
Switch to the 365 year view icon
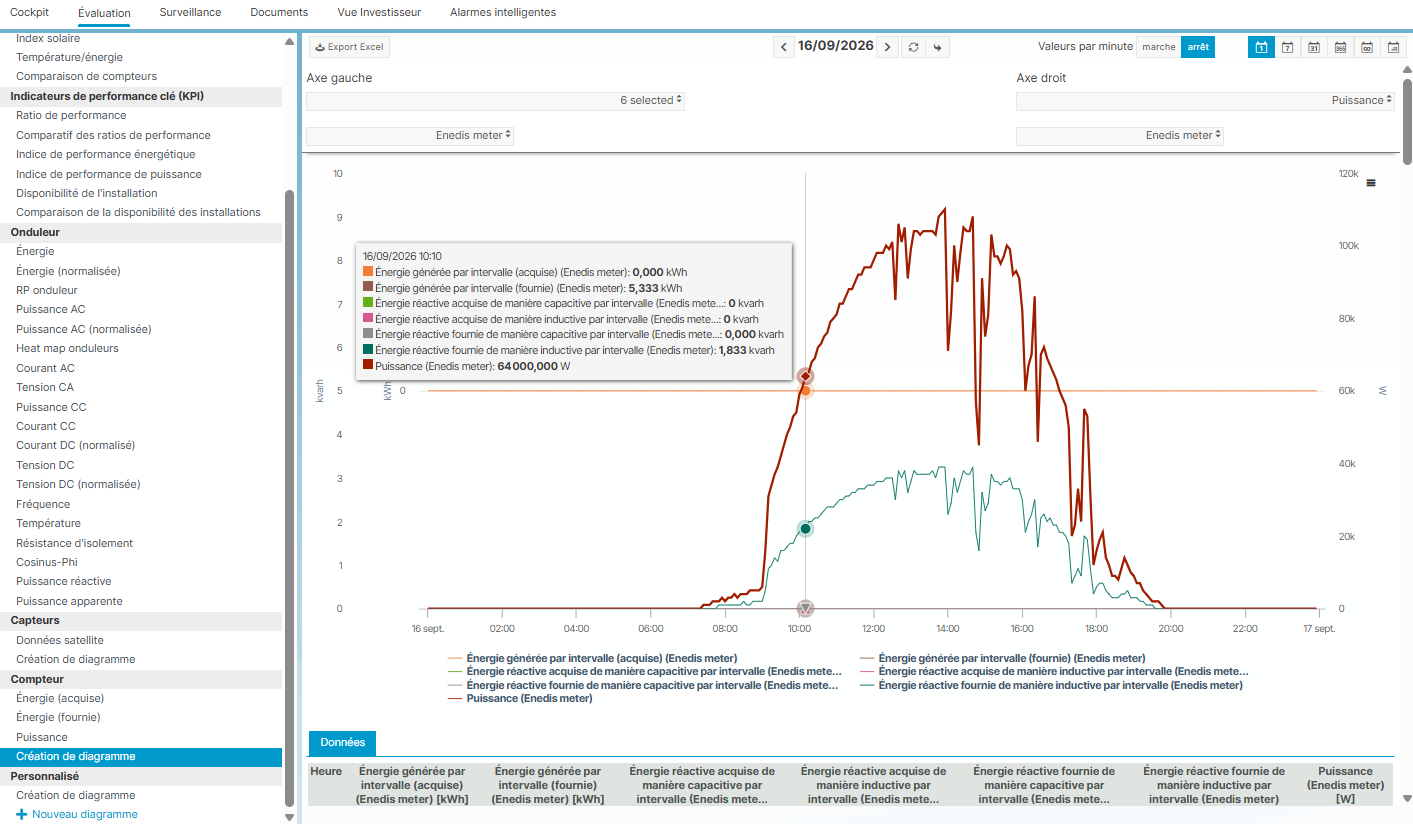pyautogui.click(x=1340, y=47)
